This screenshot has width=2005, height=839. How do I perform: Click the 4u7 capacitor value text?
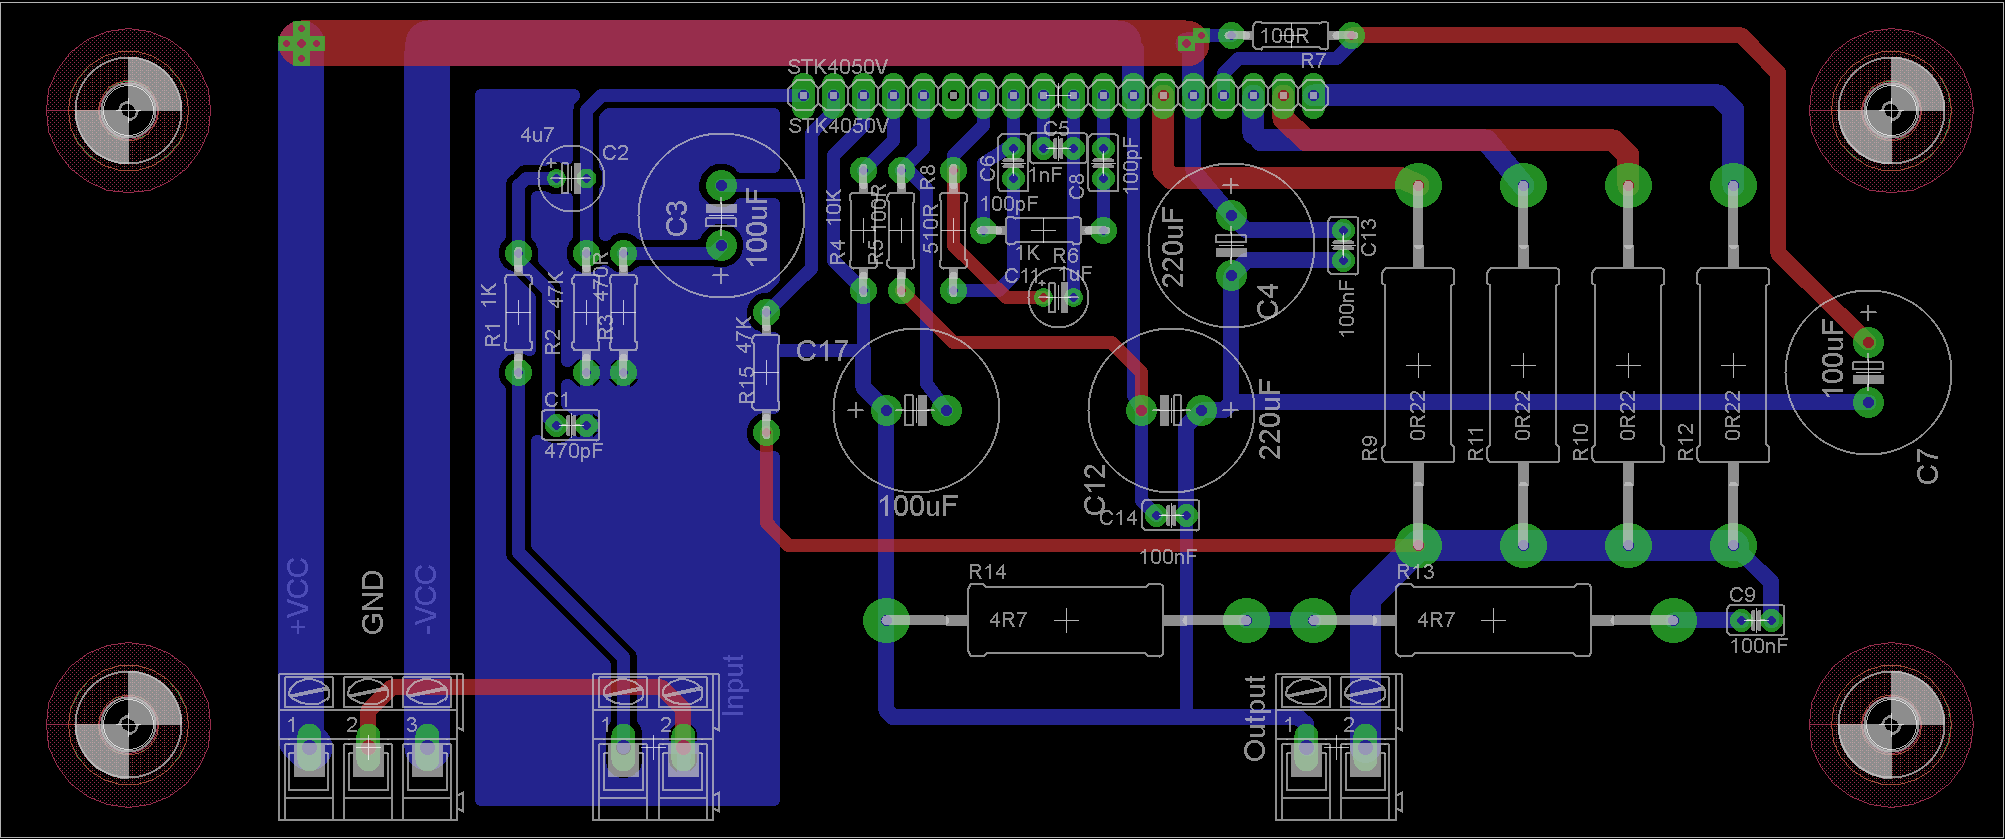tap(537, 134)
